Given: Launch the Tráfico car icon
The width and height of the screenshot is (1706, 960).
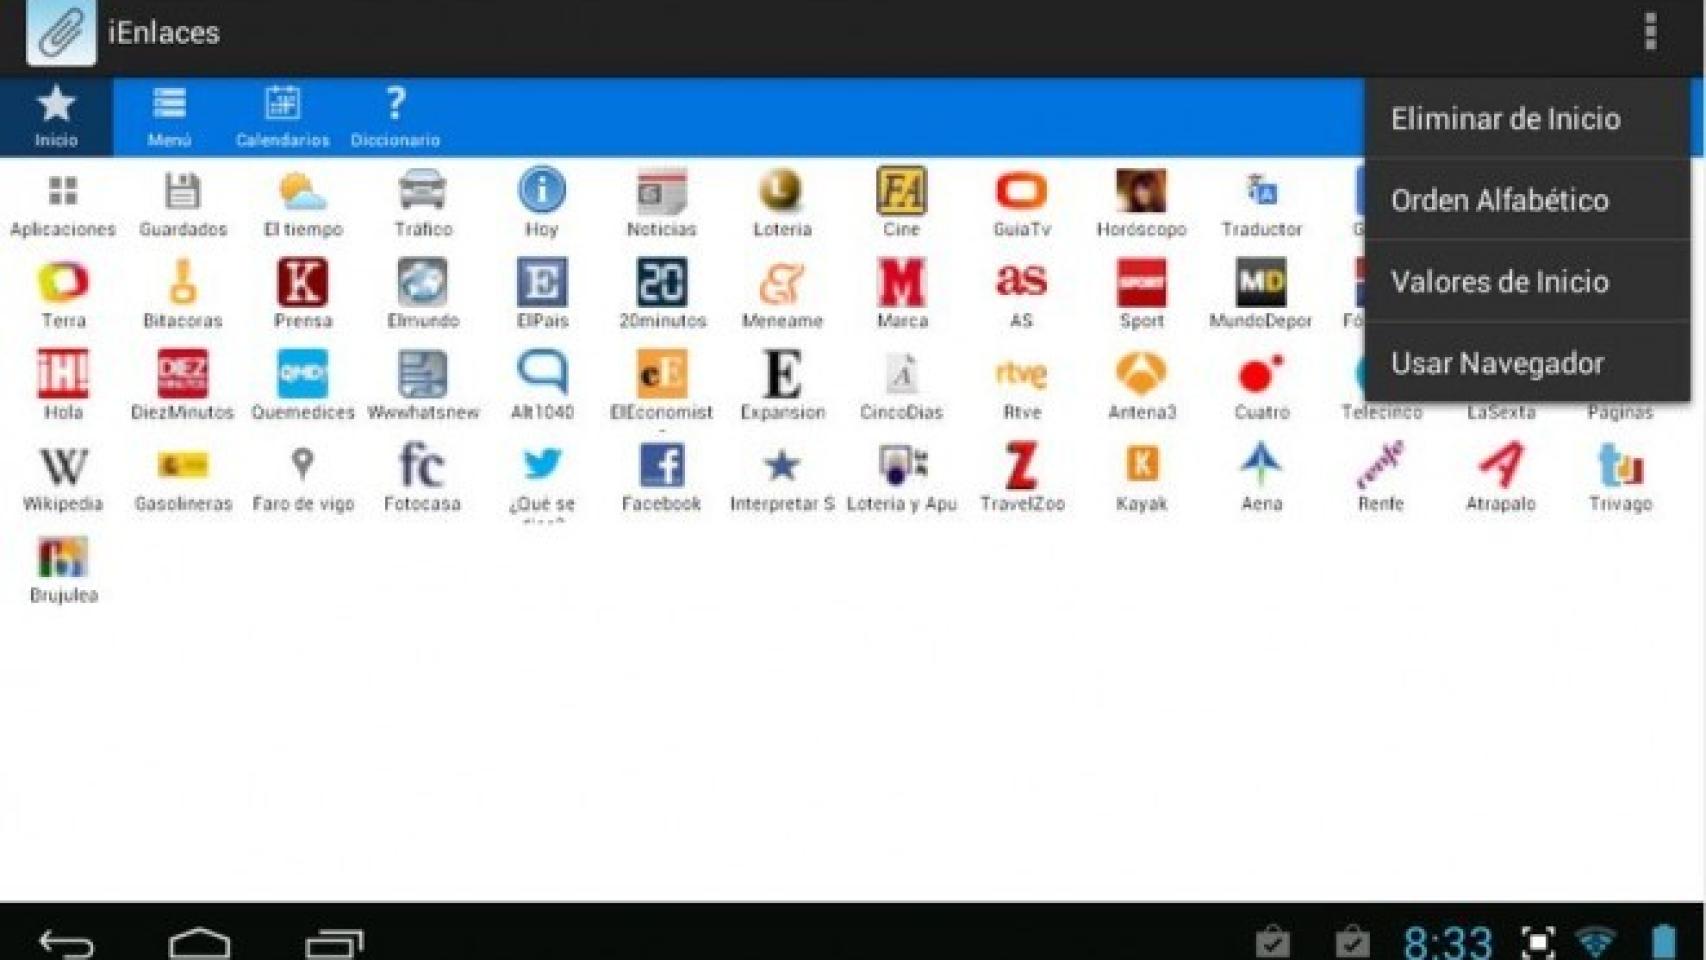Looking at the screenshot, I should tap(423, 192).
